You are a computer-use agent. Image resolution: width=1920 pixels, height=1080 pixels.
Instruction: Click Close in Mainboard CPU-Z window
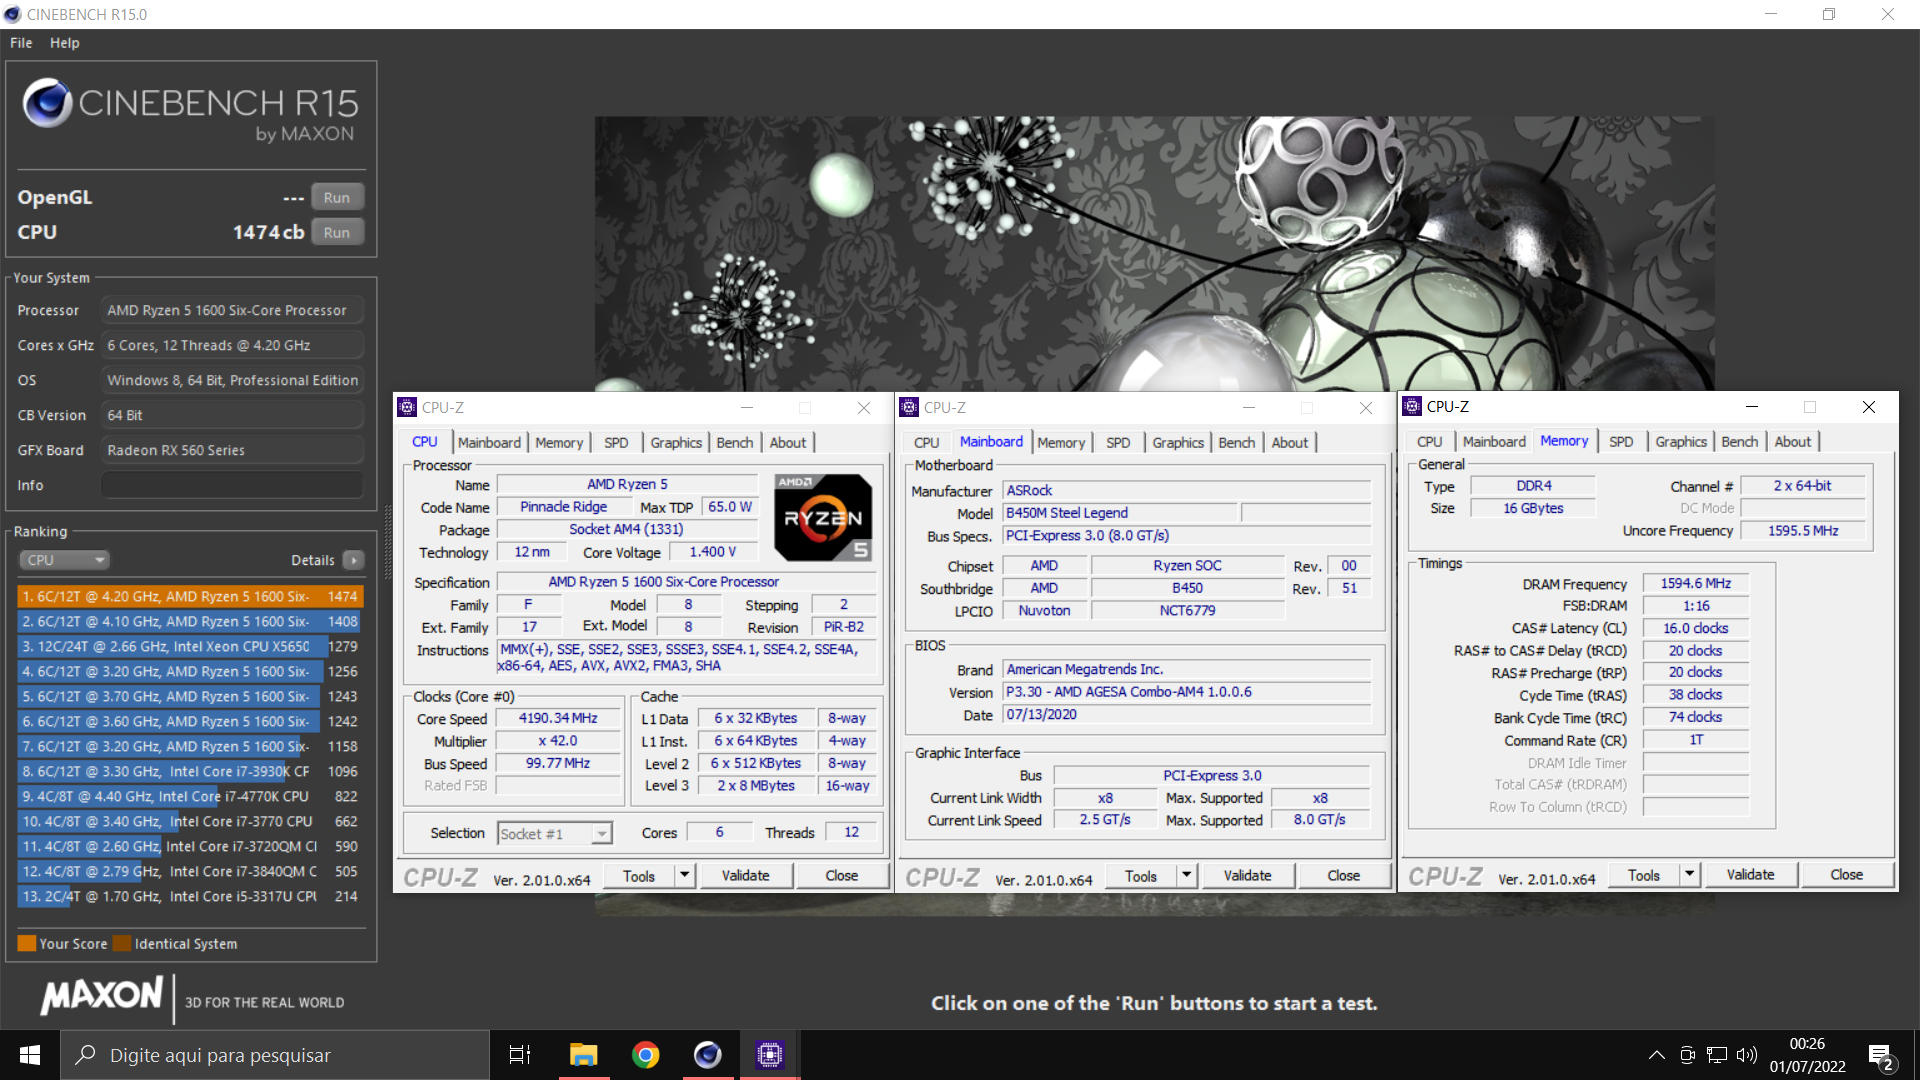tap(1344, 875)
